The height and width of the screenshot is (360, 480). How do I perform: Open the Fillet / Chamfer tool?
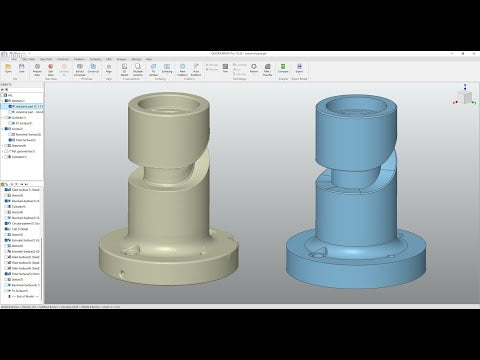[x=267, y=70]
